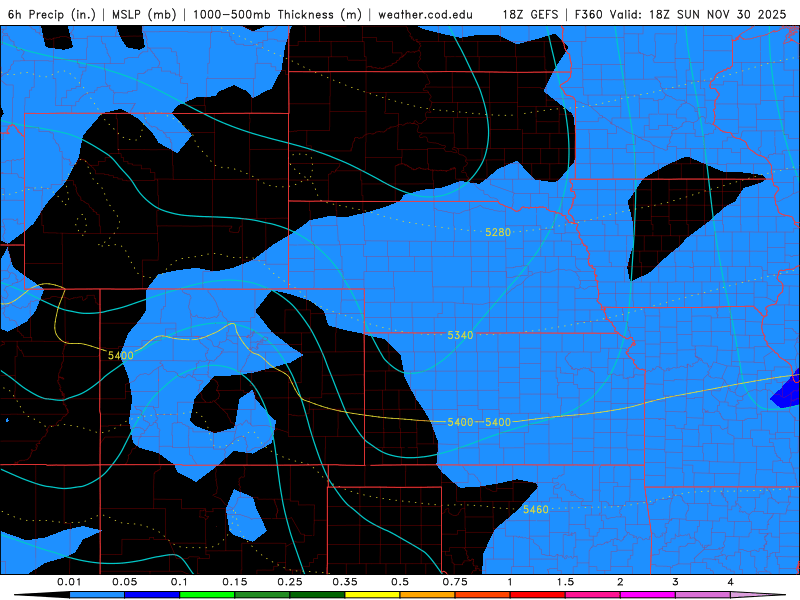Click the '0.1' legend value
Screen dimensions: 800x600
(x=179, y=582)
